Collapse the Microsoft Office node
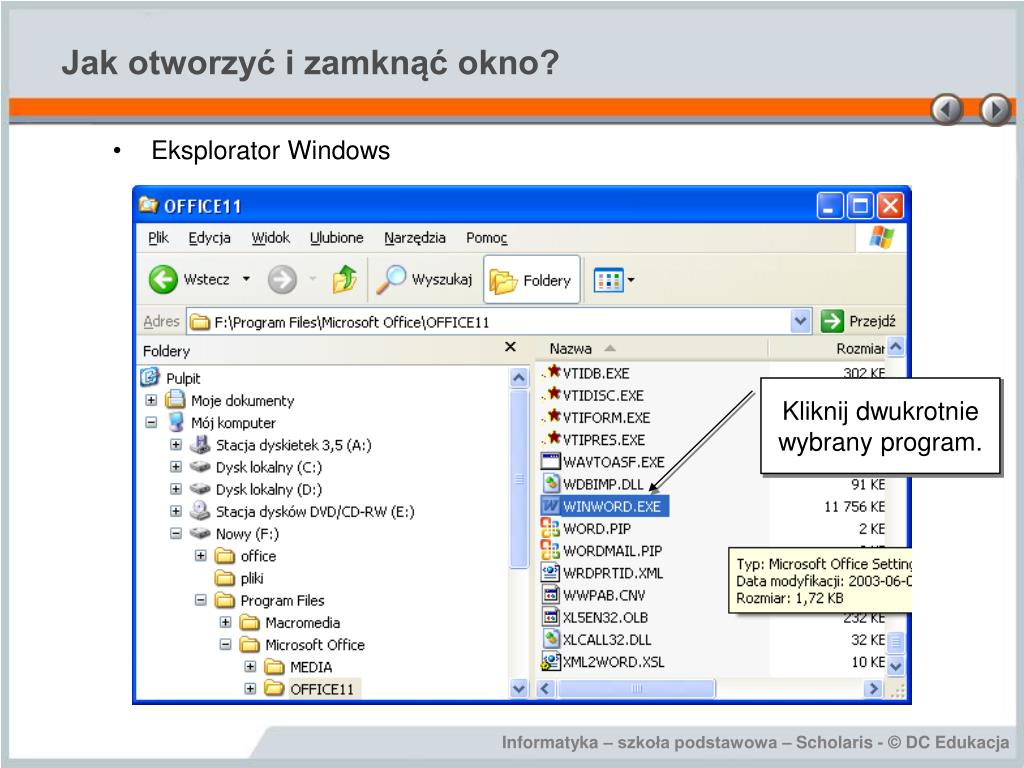1024x768 pixels. tap(225, 645)
